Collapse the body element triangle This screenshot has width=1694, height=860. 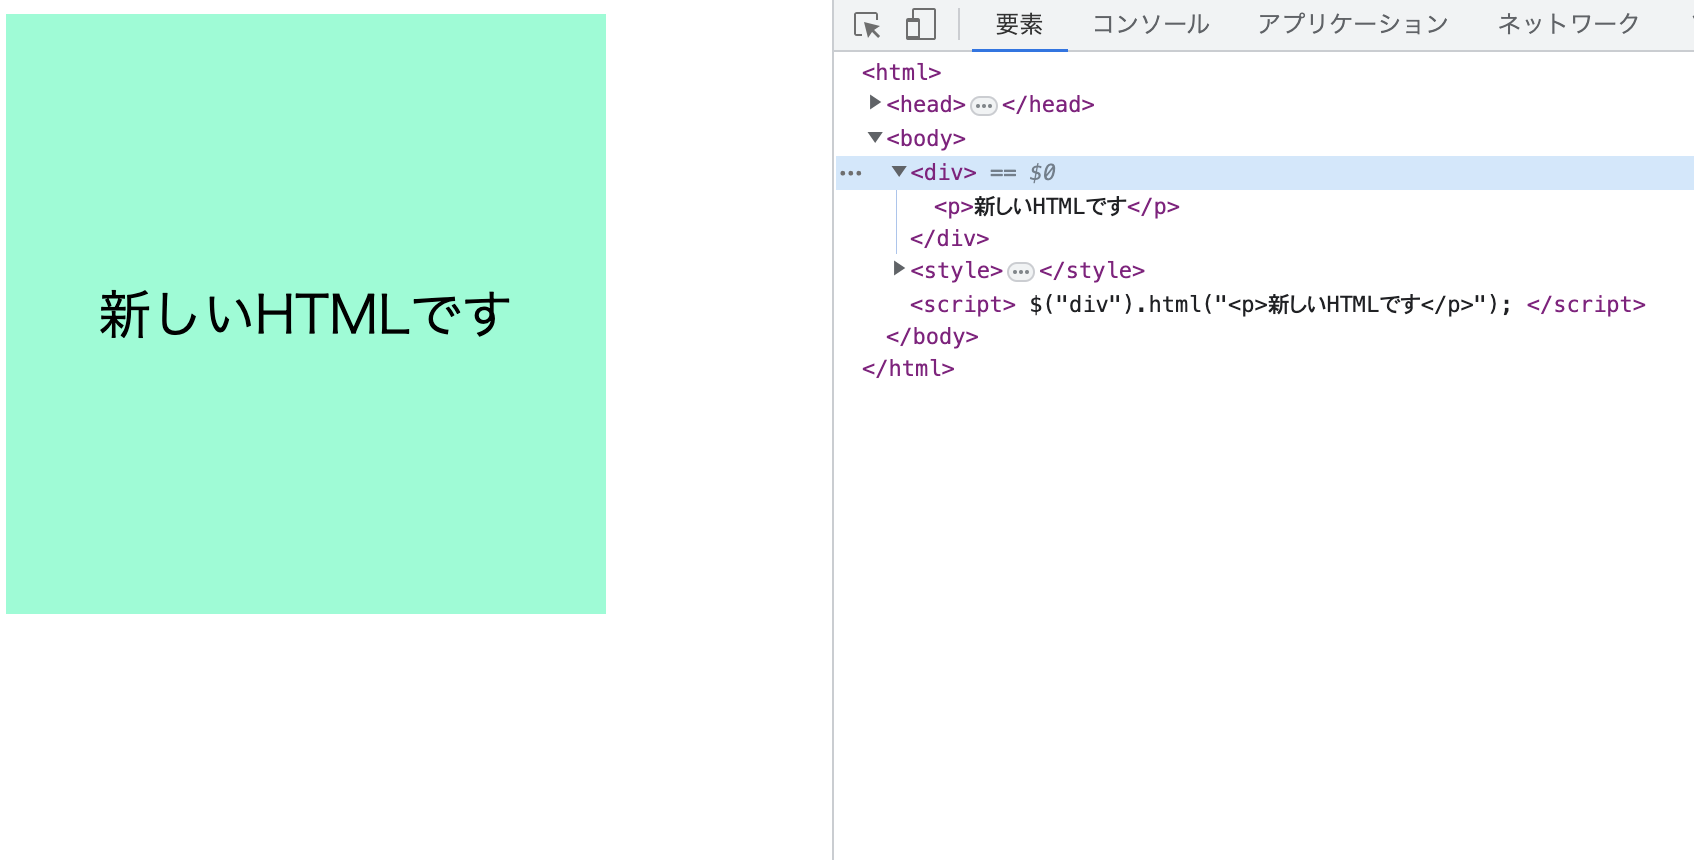[x=875, y=137]
